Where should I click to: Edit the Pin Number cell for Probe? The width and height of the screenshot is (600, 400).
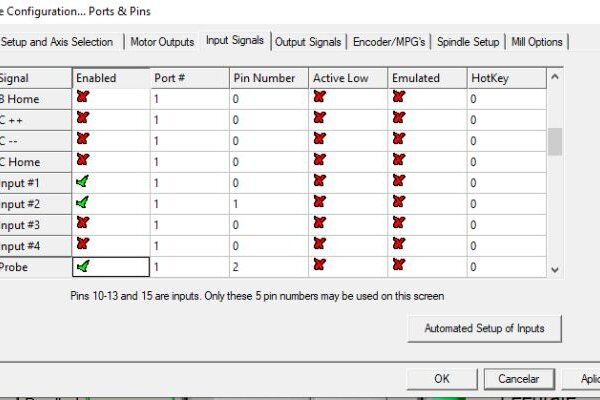pos(268,266)
